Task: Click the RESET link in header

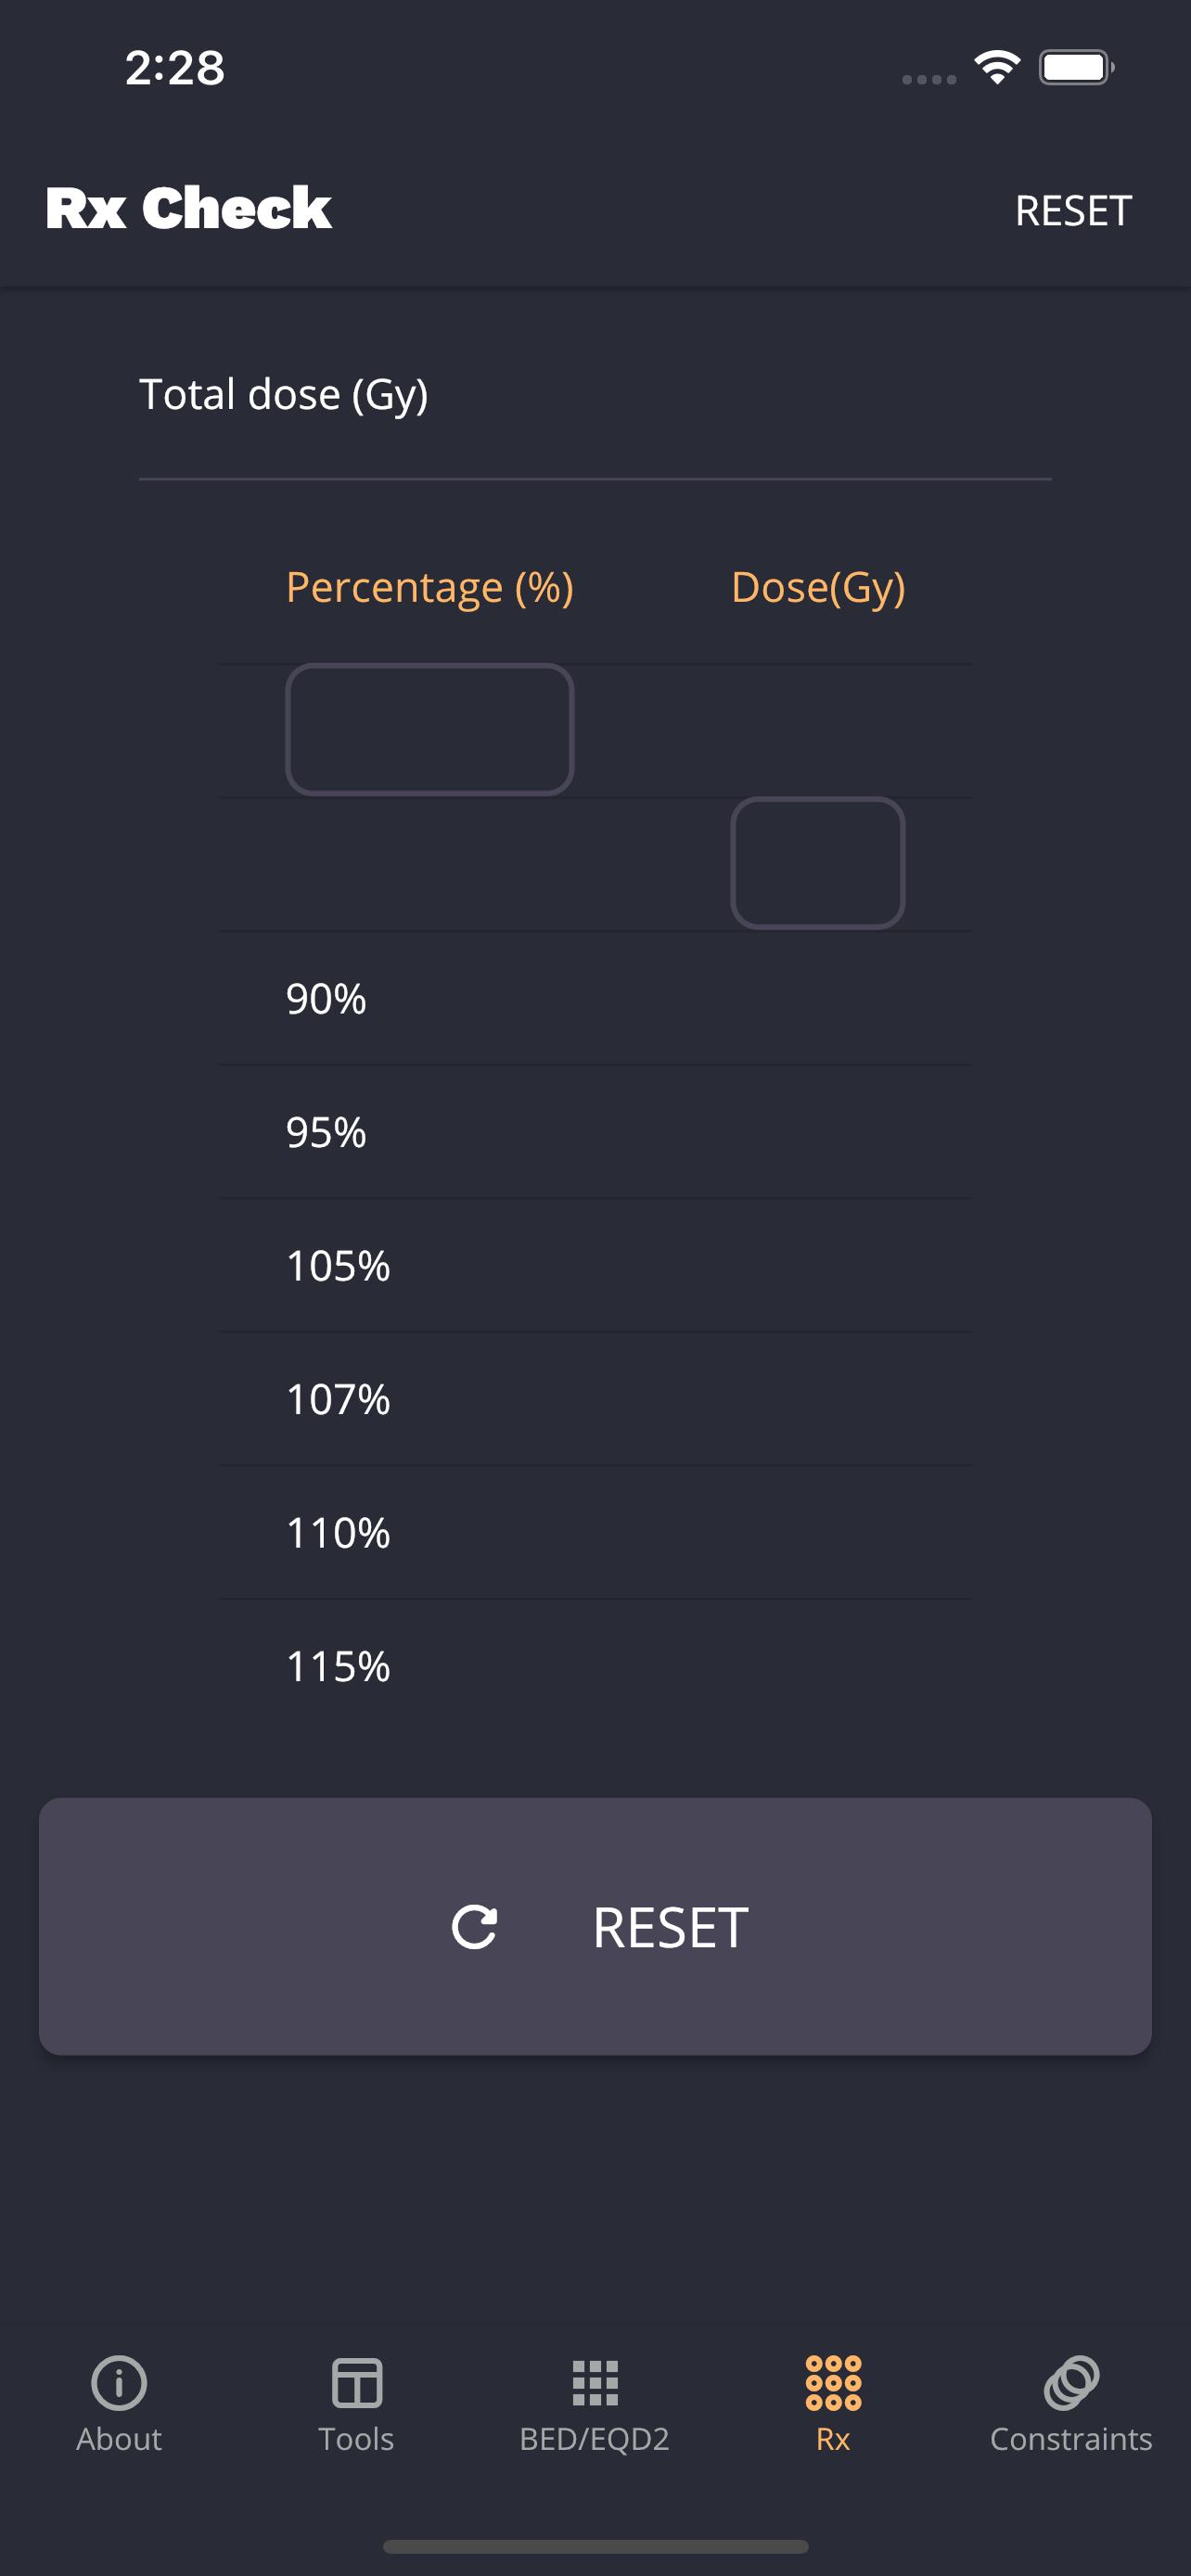Action: coord(1073,211)
